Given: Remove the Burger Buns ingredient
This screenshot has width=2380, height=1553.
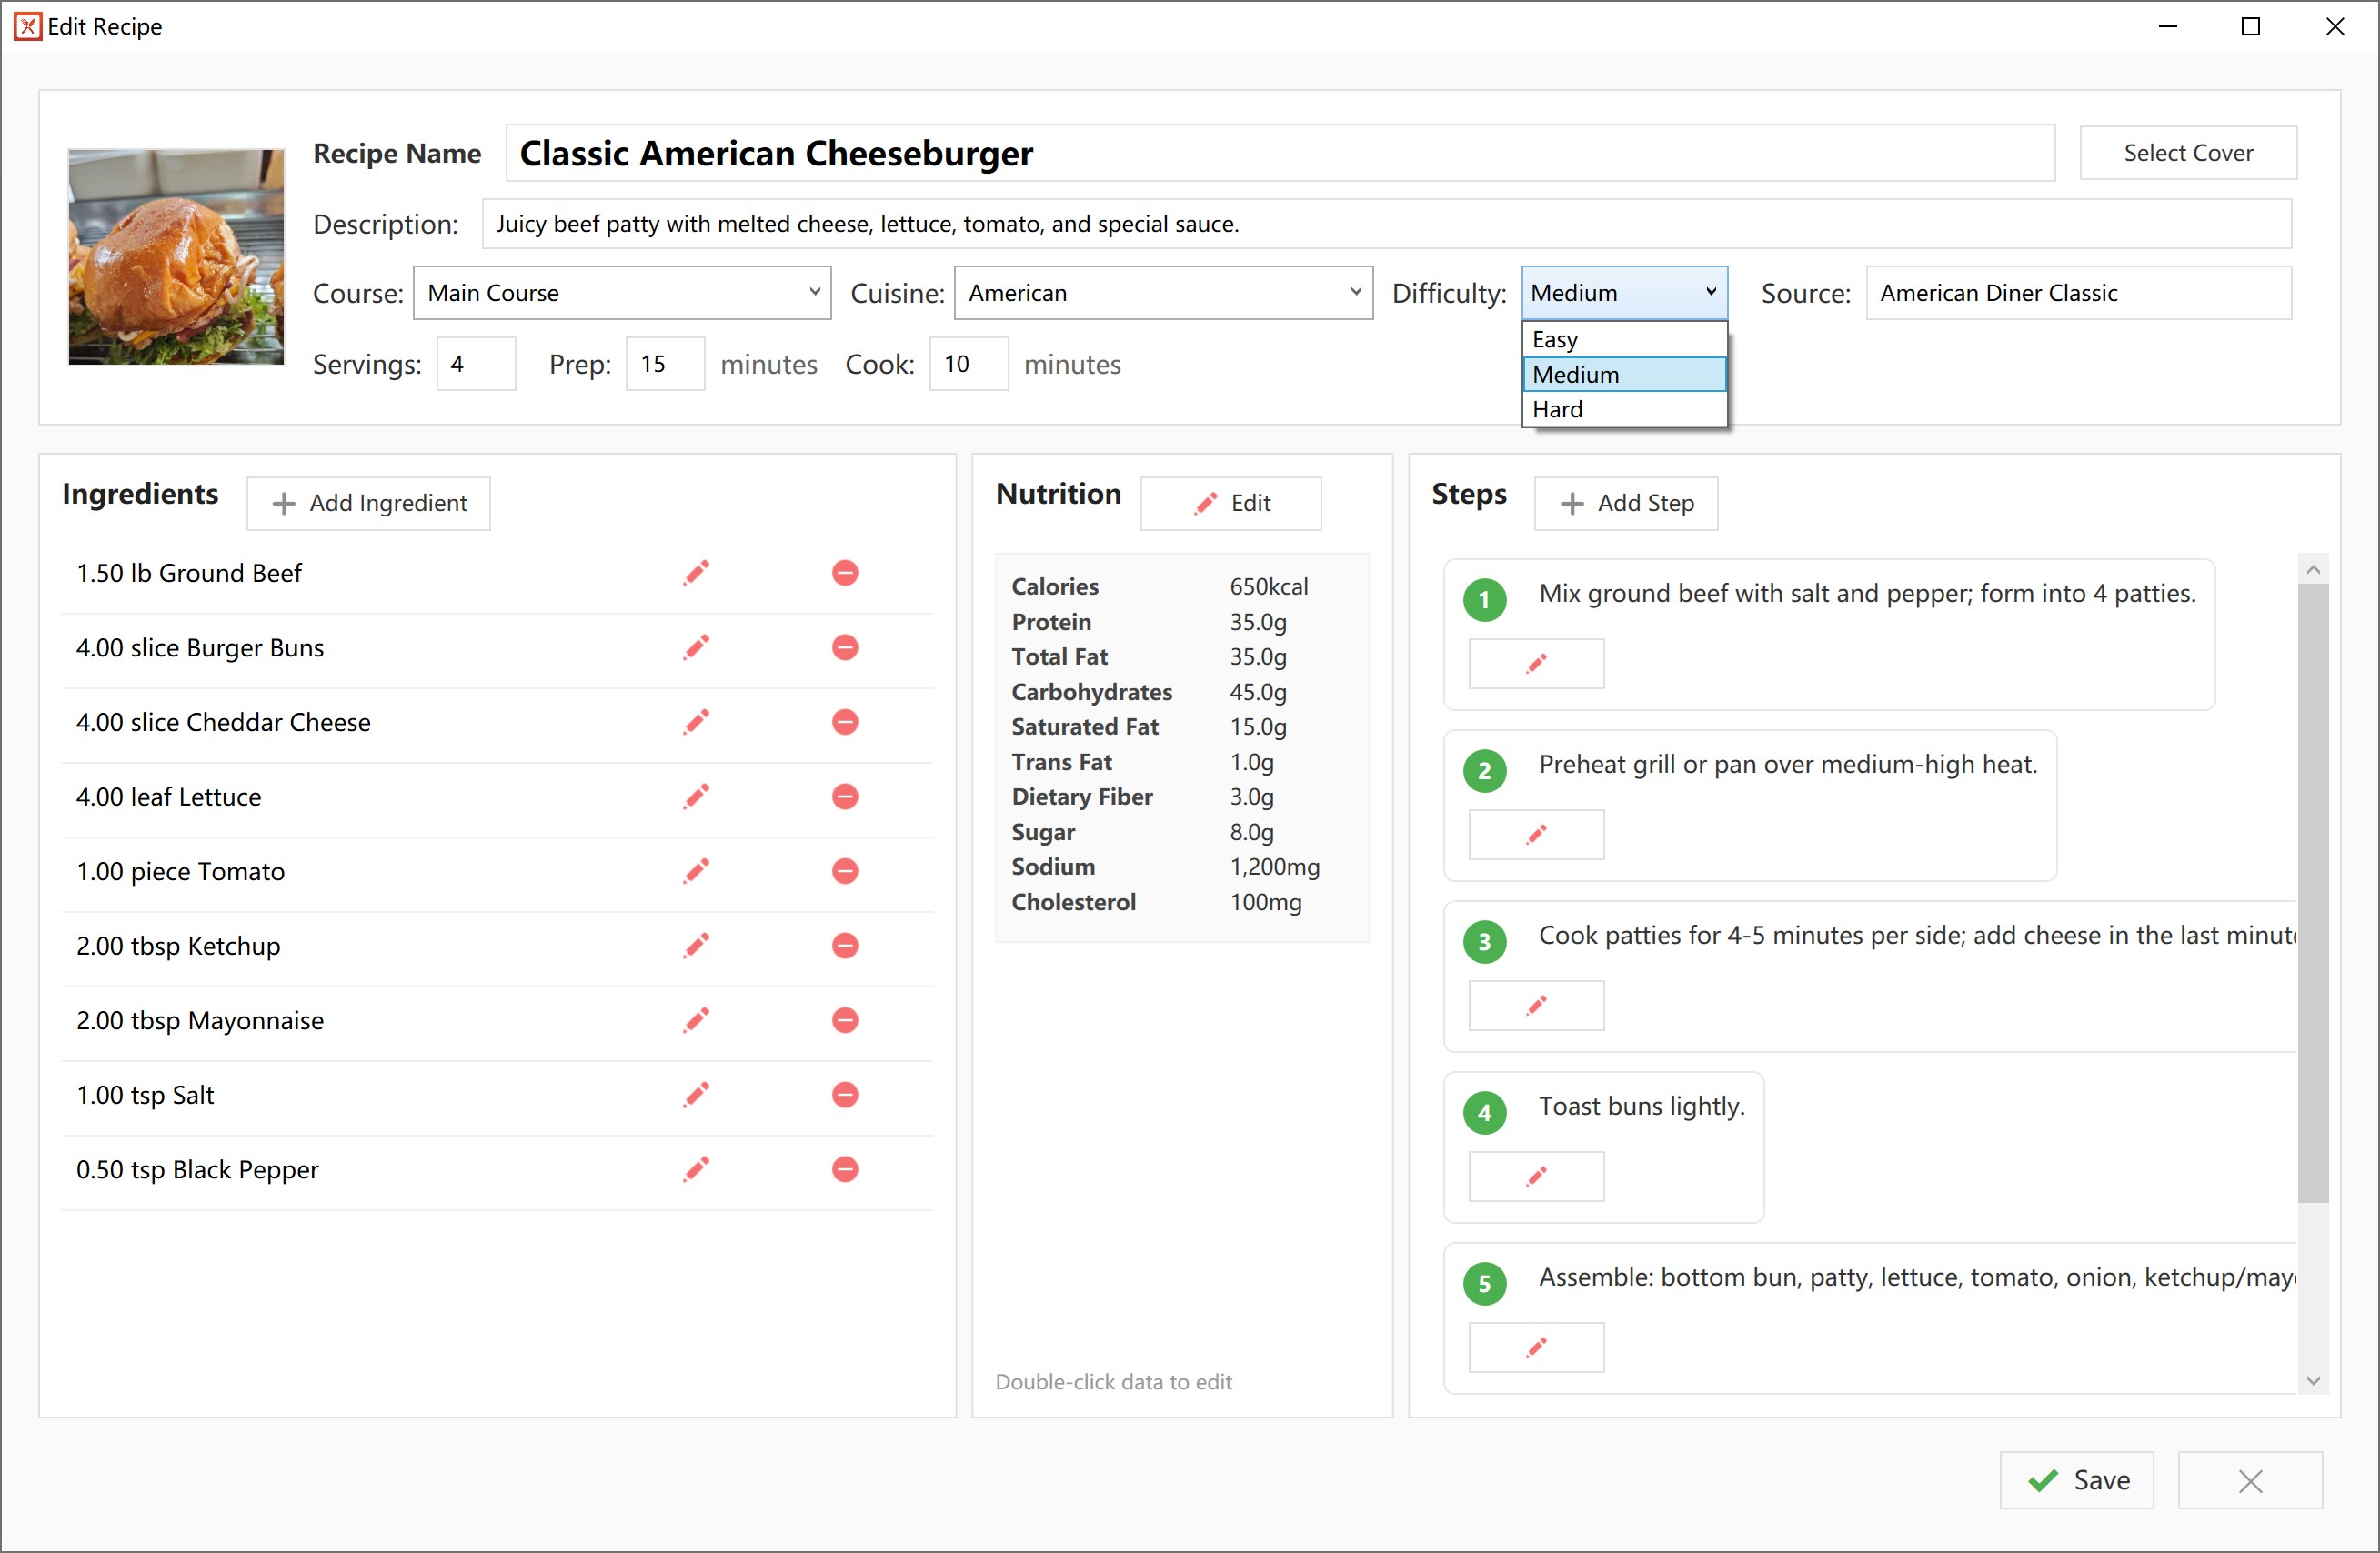Looking at the screenshot, I should [x=845, y=648].
